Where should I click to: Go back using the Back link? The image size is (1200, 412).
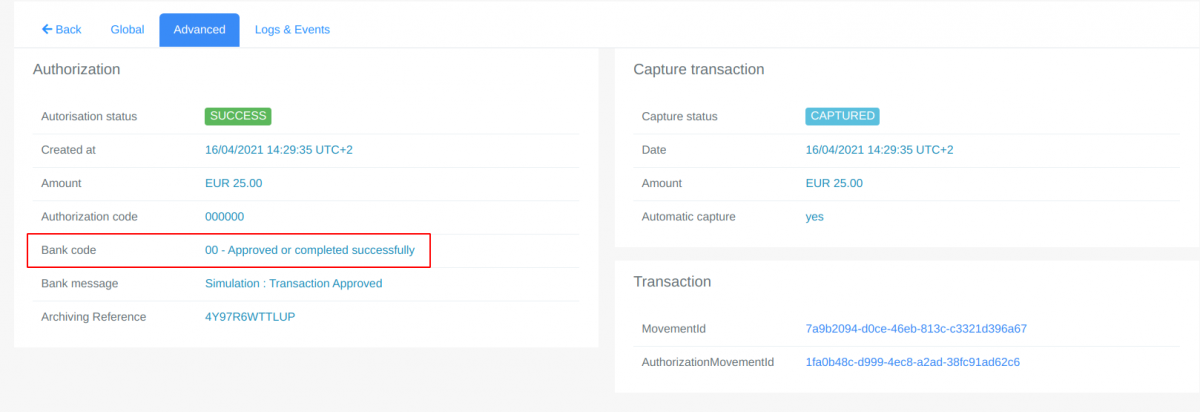tap(61, 30)
